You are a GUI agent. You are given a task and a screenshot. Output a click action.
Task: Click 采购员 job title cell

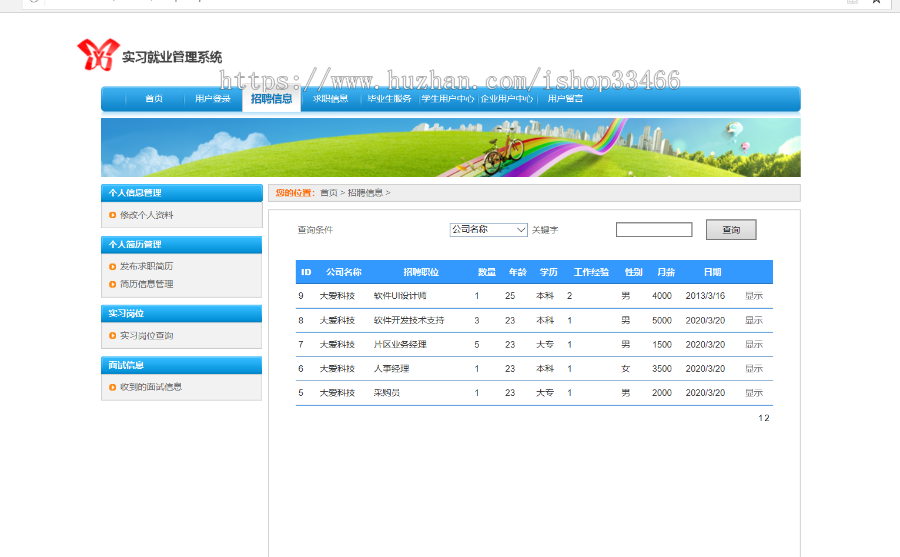point(387,393)
